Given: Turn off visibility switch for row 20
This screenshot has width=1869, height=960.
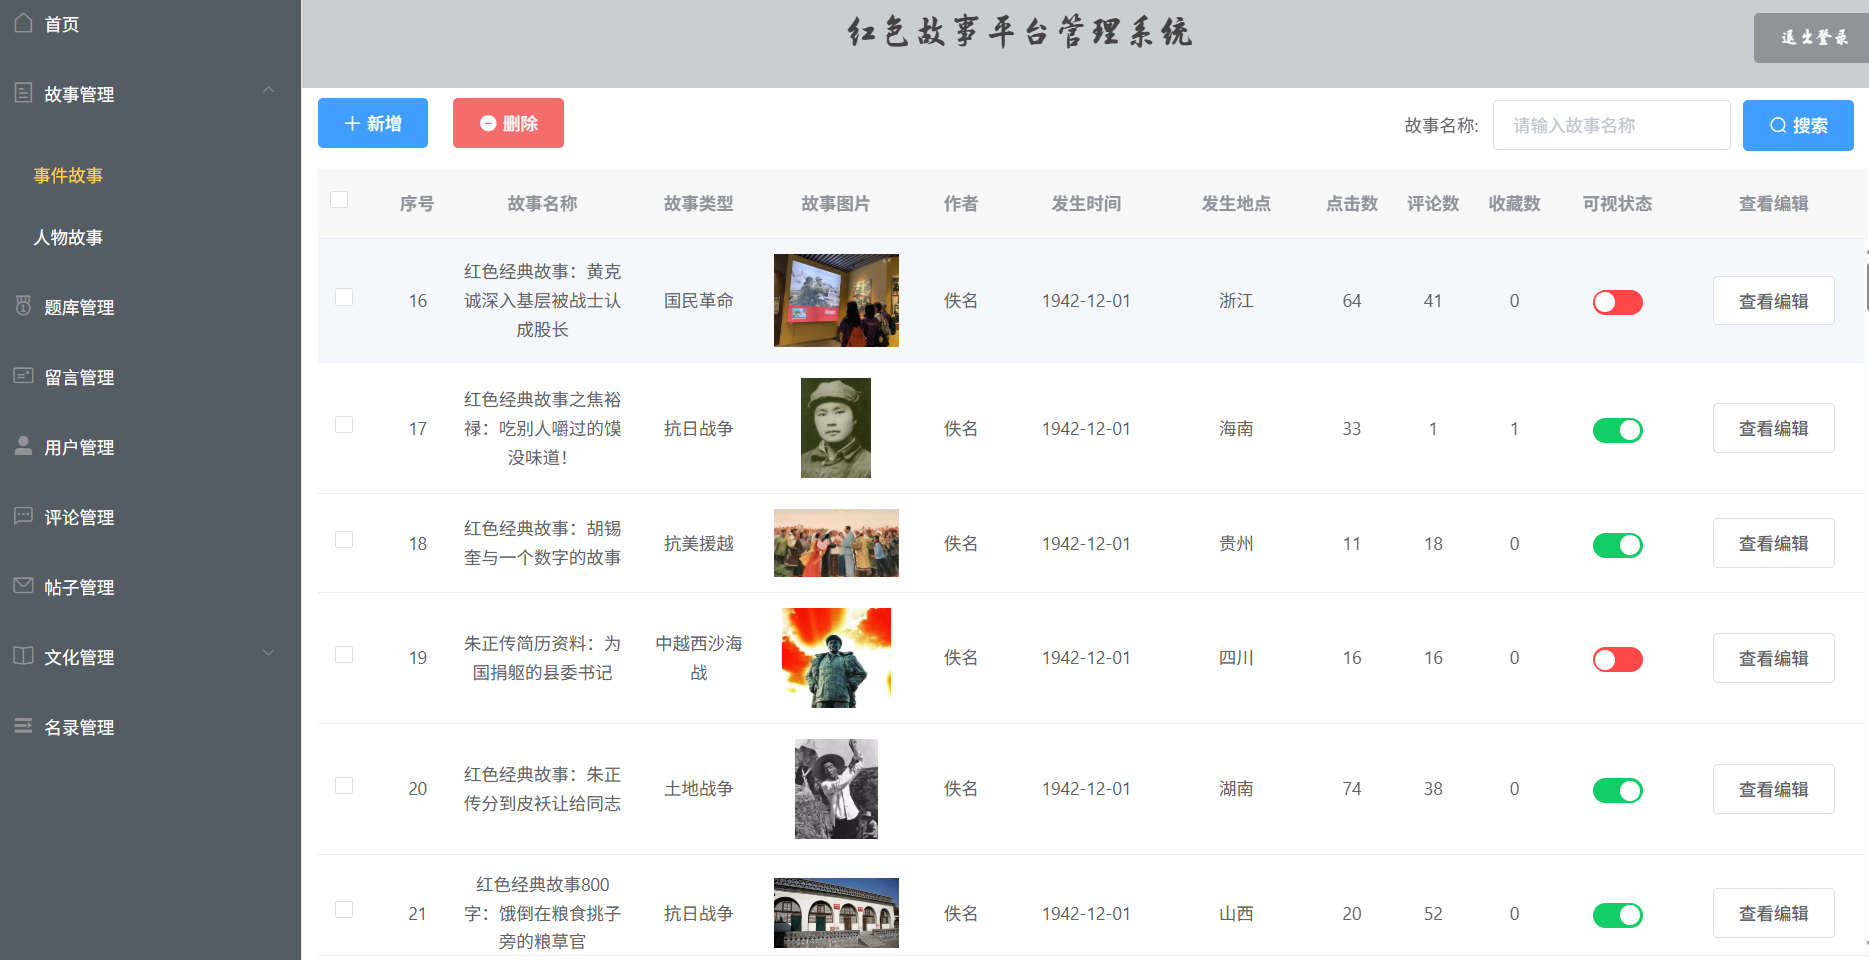Looking at the screenshot, I should (x=1617, y=790).
